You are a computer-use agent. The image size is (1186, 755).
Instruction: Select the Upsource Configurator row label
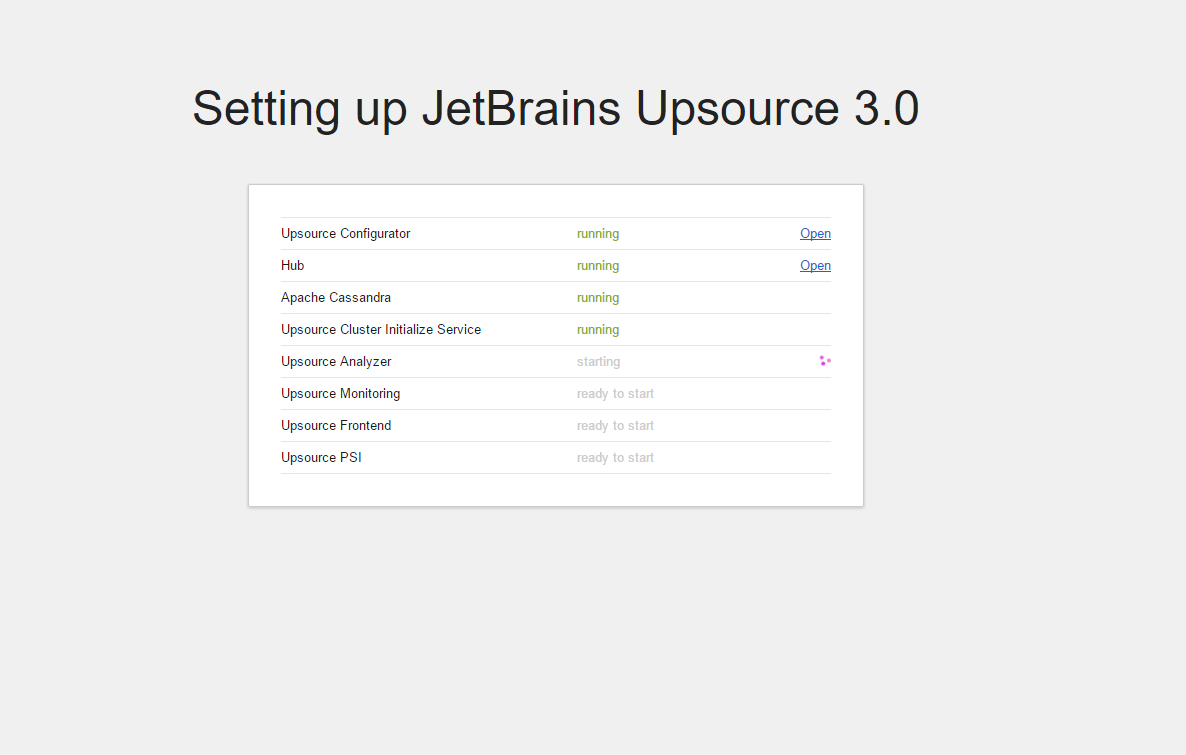pos(346,234)
